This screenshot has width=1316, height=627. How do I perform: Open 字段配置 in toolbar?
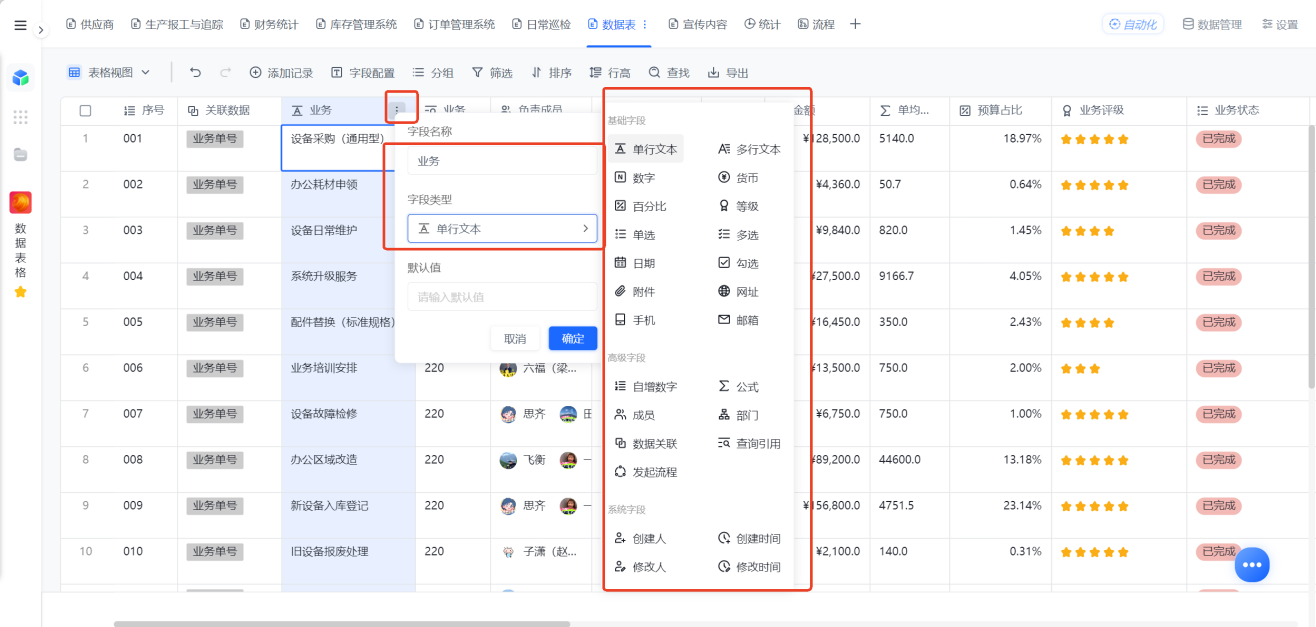point(362,72)
